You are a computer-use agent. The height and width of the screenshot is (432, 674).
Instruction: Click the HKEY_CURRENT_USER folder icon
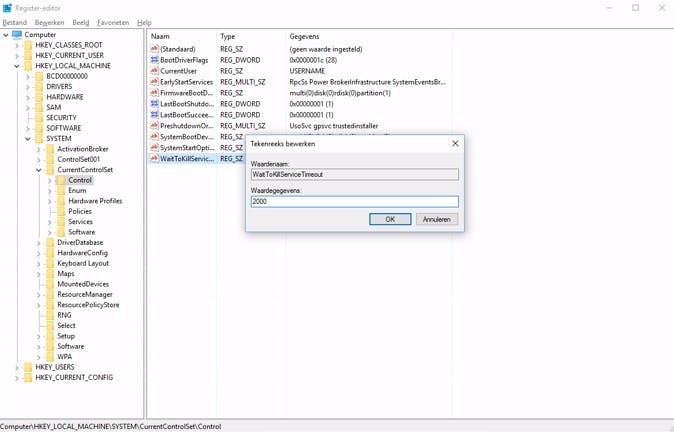tap(28, 55)
